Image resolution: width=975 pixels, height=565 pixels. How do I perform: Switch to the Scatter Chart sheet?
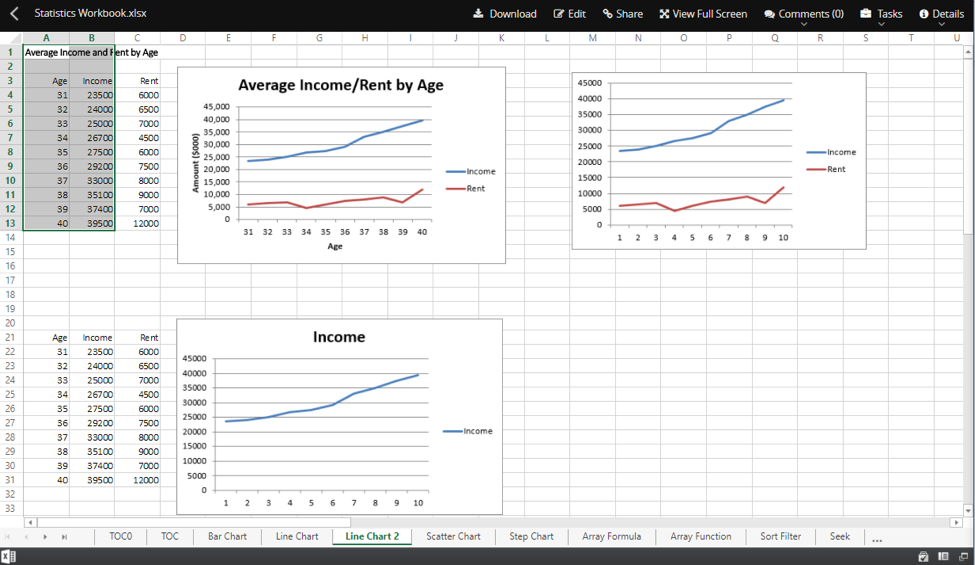pos(453,536)
